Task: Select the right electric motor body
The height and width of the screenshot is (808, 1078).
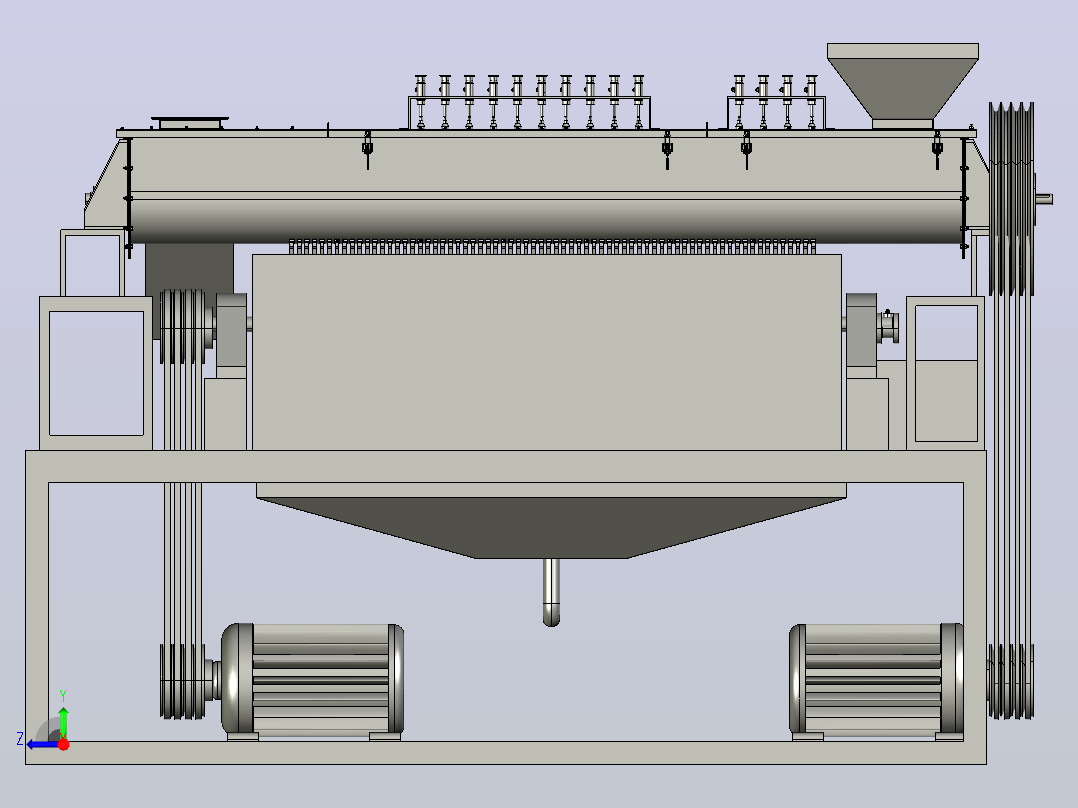Action: [876, 679]
